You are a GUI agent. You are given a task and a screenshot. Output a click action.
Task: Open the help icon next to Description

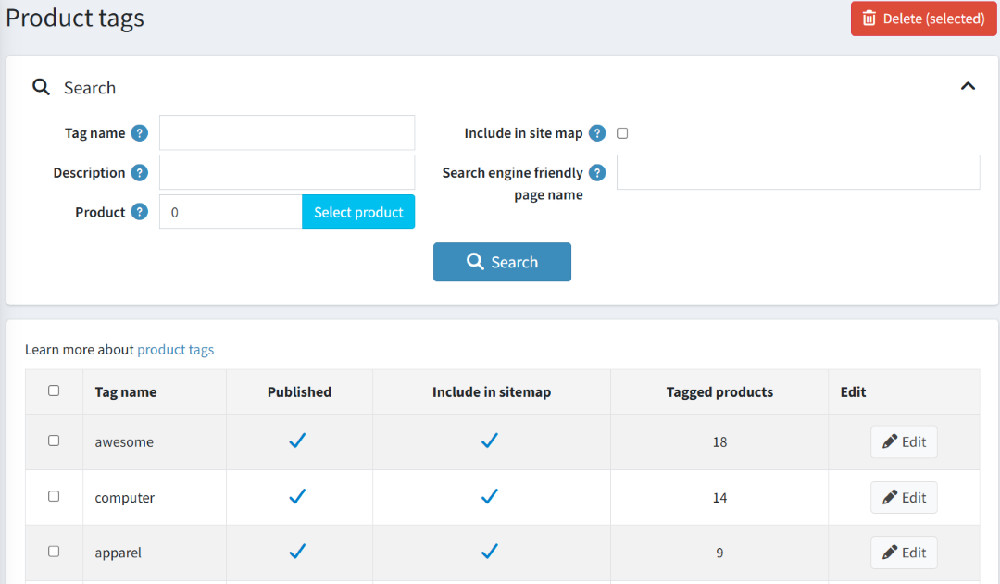click(139, 172)
